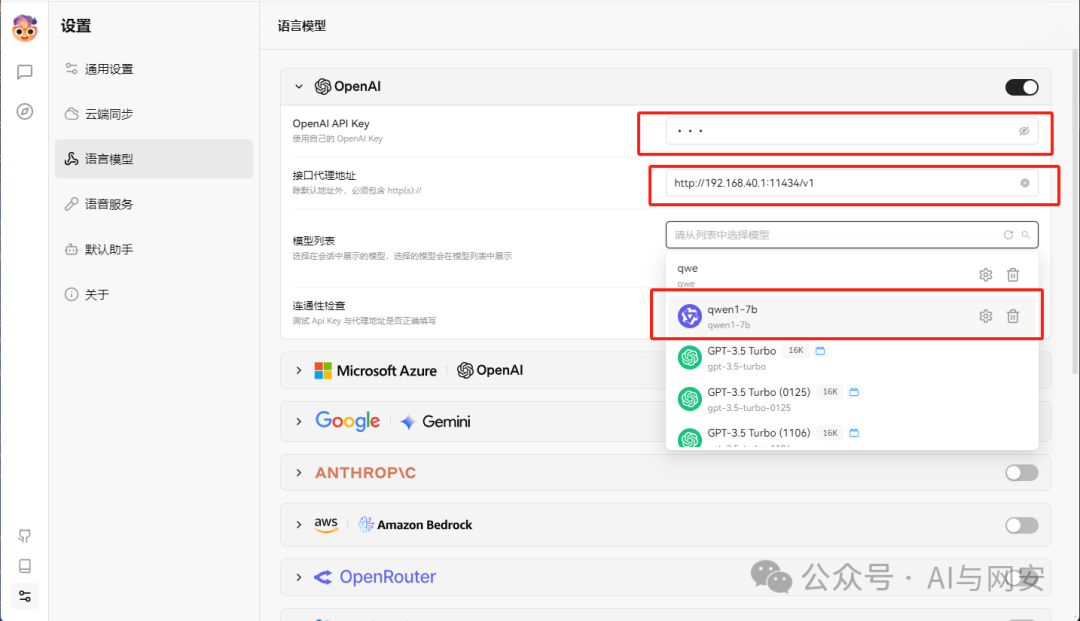The image size is (1080, 621).
Task: Open 关于 about page
Action: pos(154,295)
